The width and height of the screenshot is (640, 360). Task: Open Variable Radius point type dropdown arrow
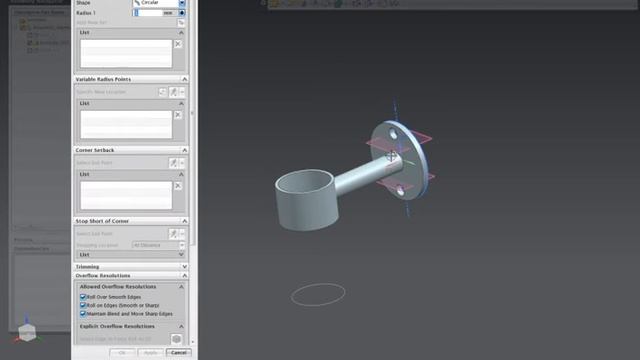pos(182,92)
